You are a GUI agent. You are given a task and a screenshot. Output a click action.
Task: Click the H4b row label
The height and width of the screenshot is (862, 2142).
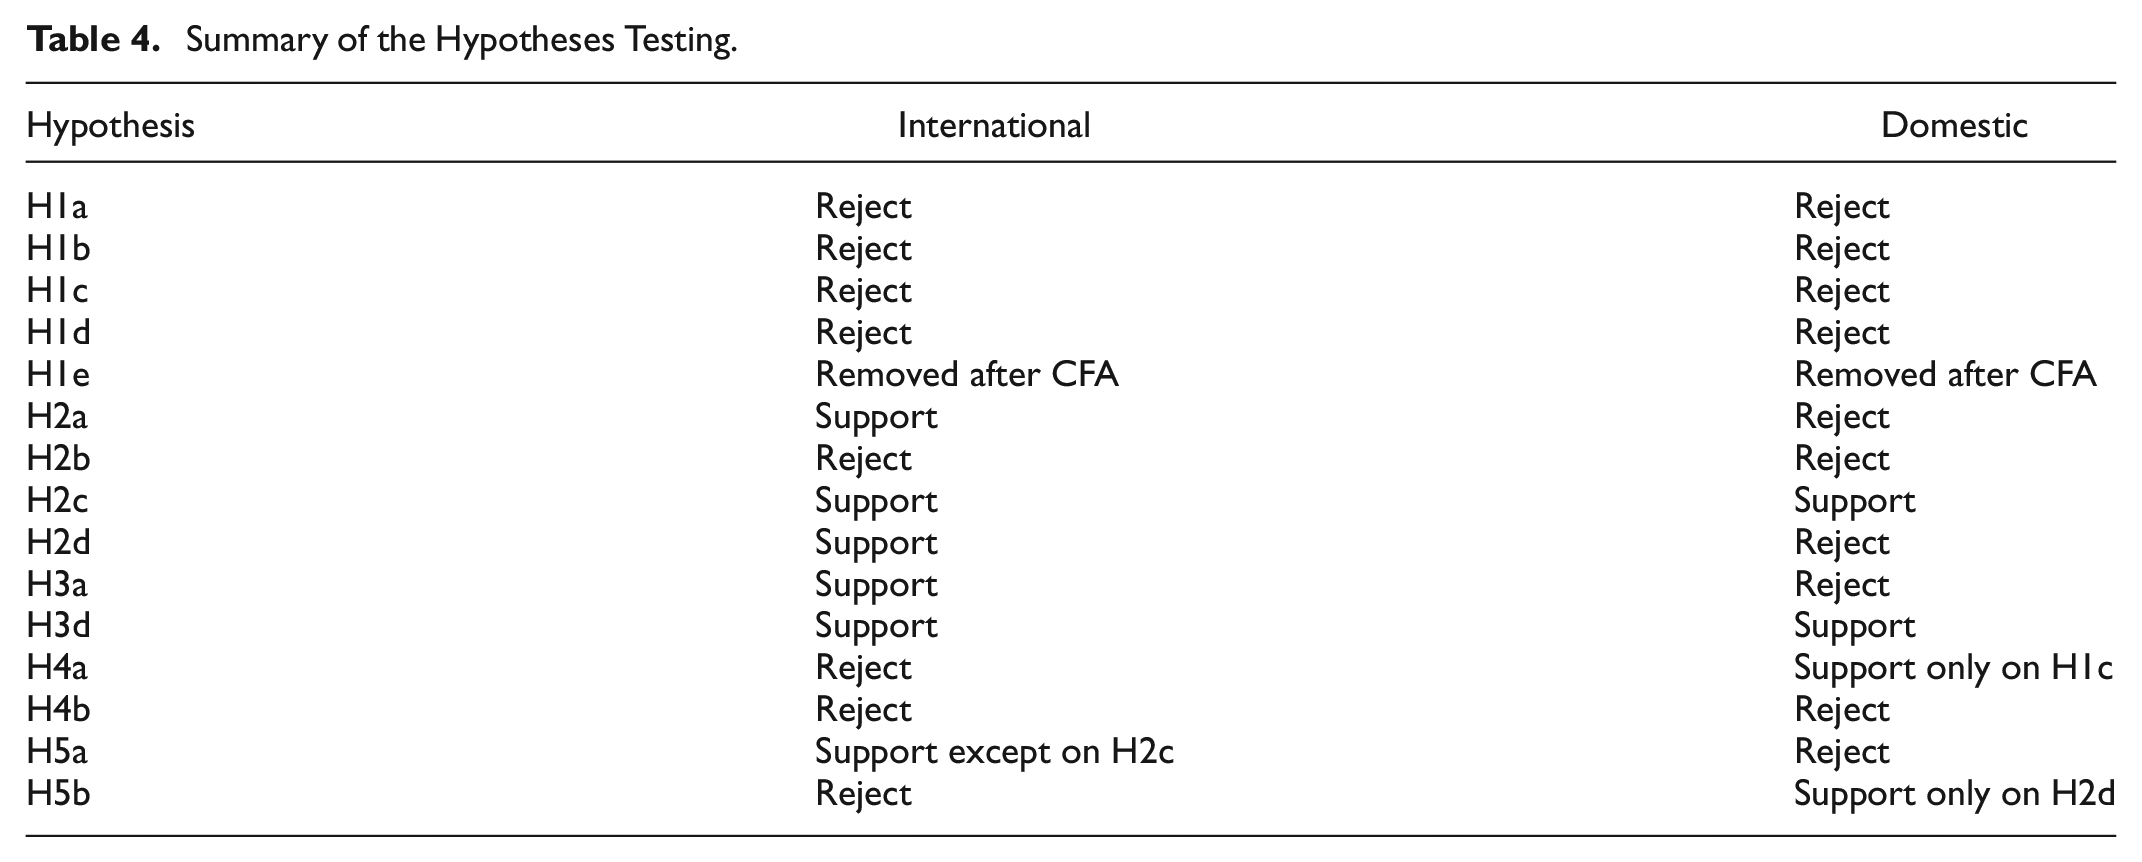pyautogui.click(x=58, y=710)
